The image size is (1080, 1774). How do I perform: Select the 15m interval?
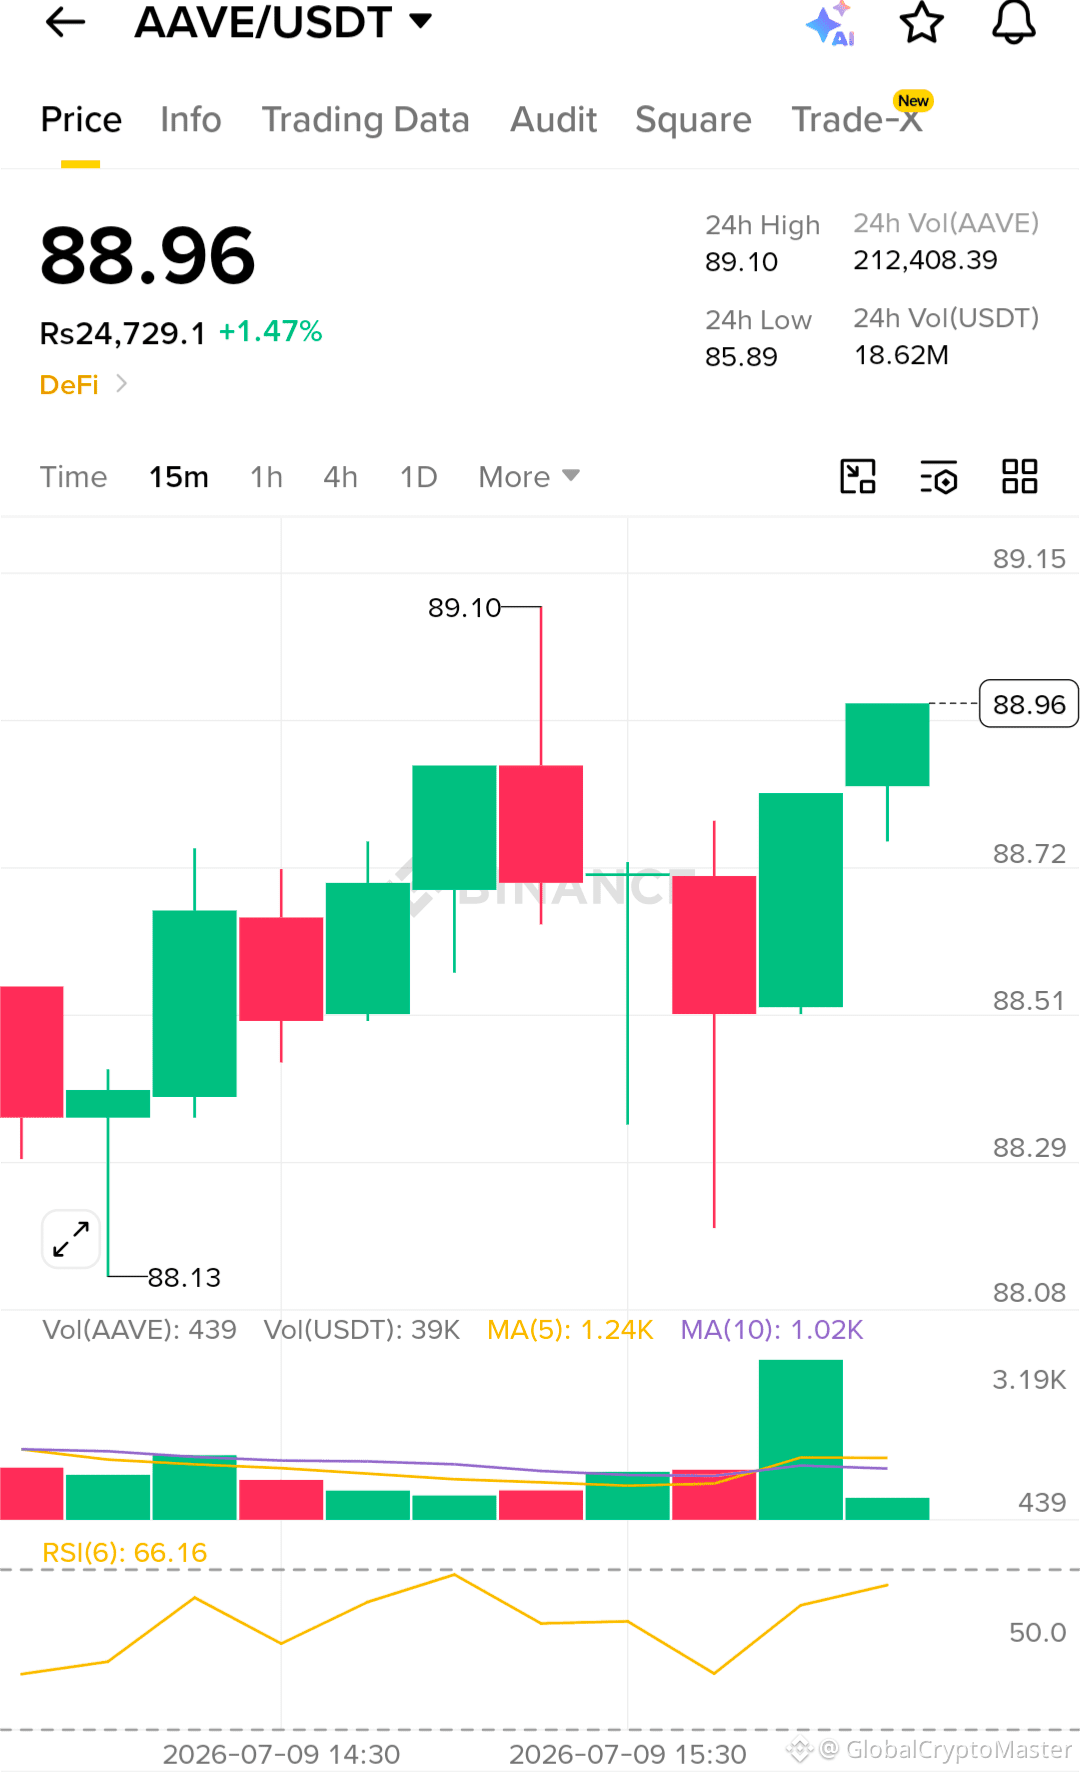click(179, 477)
